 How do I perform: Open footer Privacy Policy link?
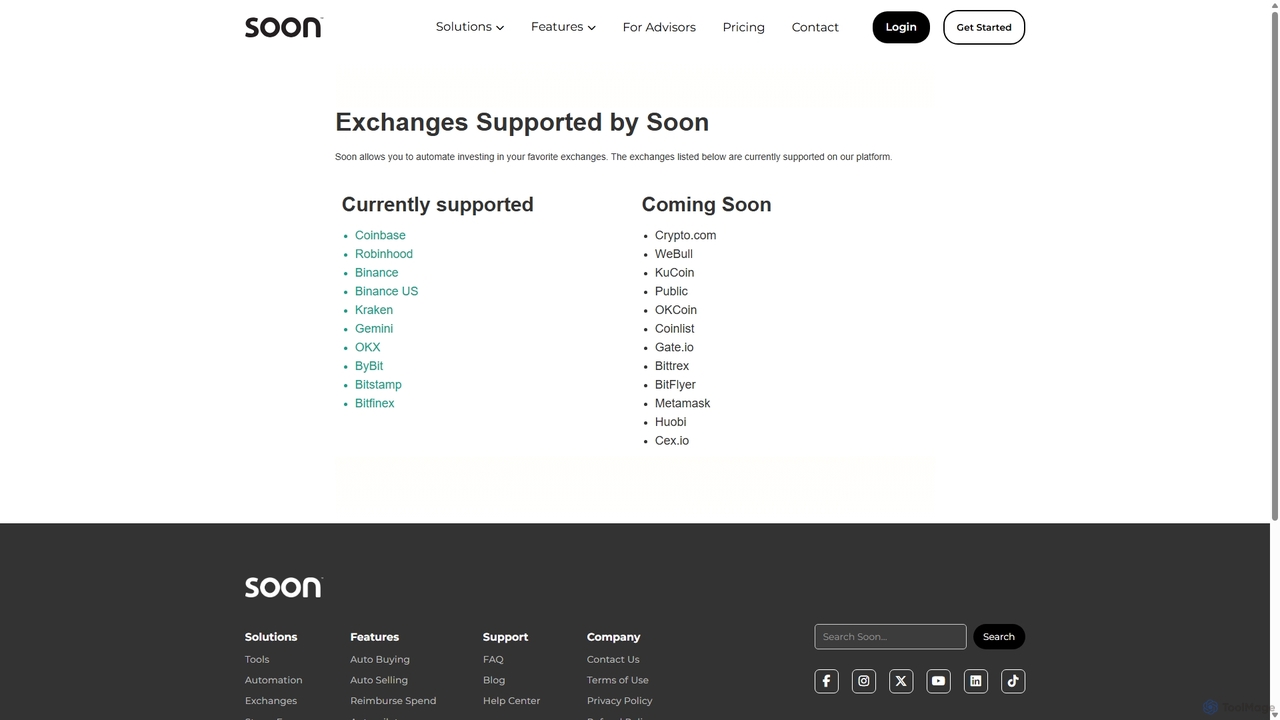click(620, 701)
